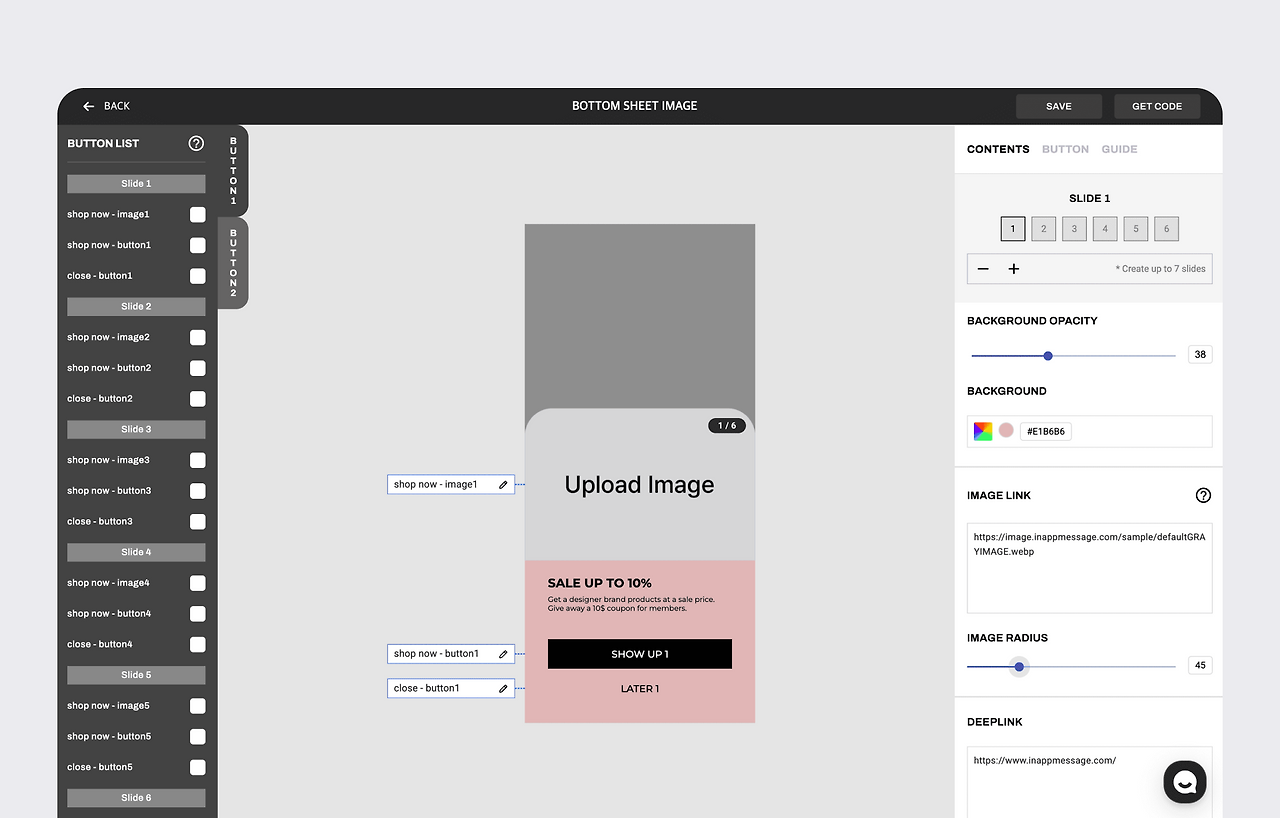Adjust the Background Opacity slider handle
This screenshot has width=1280, height=818.
point(1048,356)
